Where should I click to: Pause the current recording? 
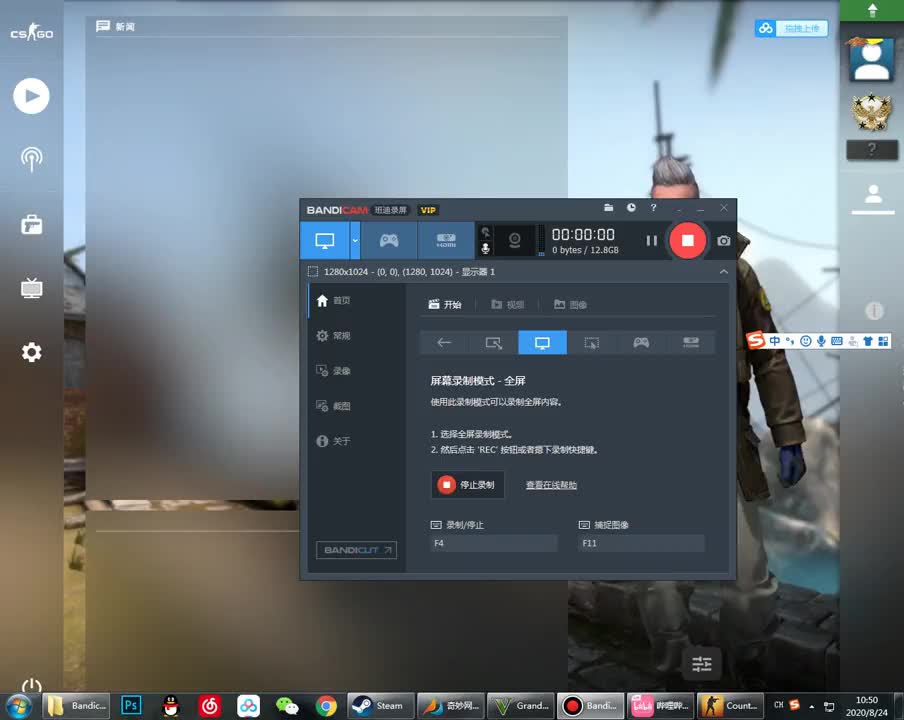click(x=651, y=240)
